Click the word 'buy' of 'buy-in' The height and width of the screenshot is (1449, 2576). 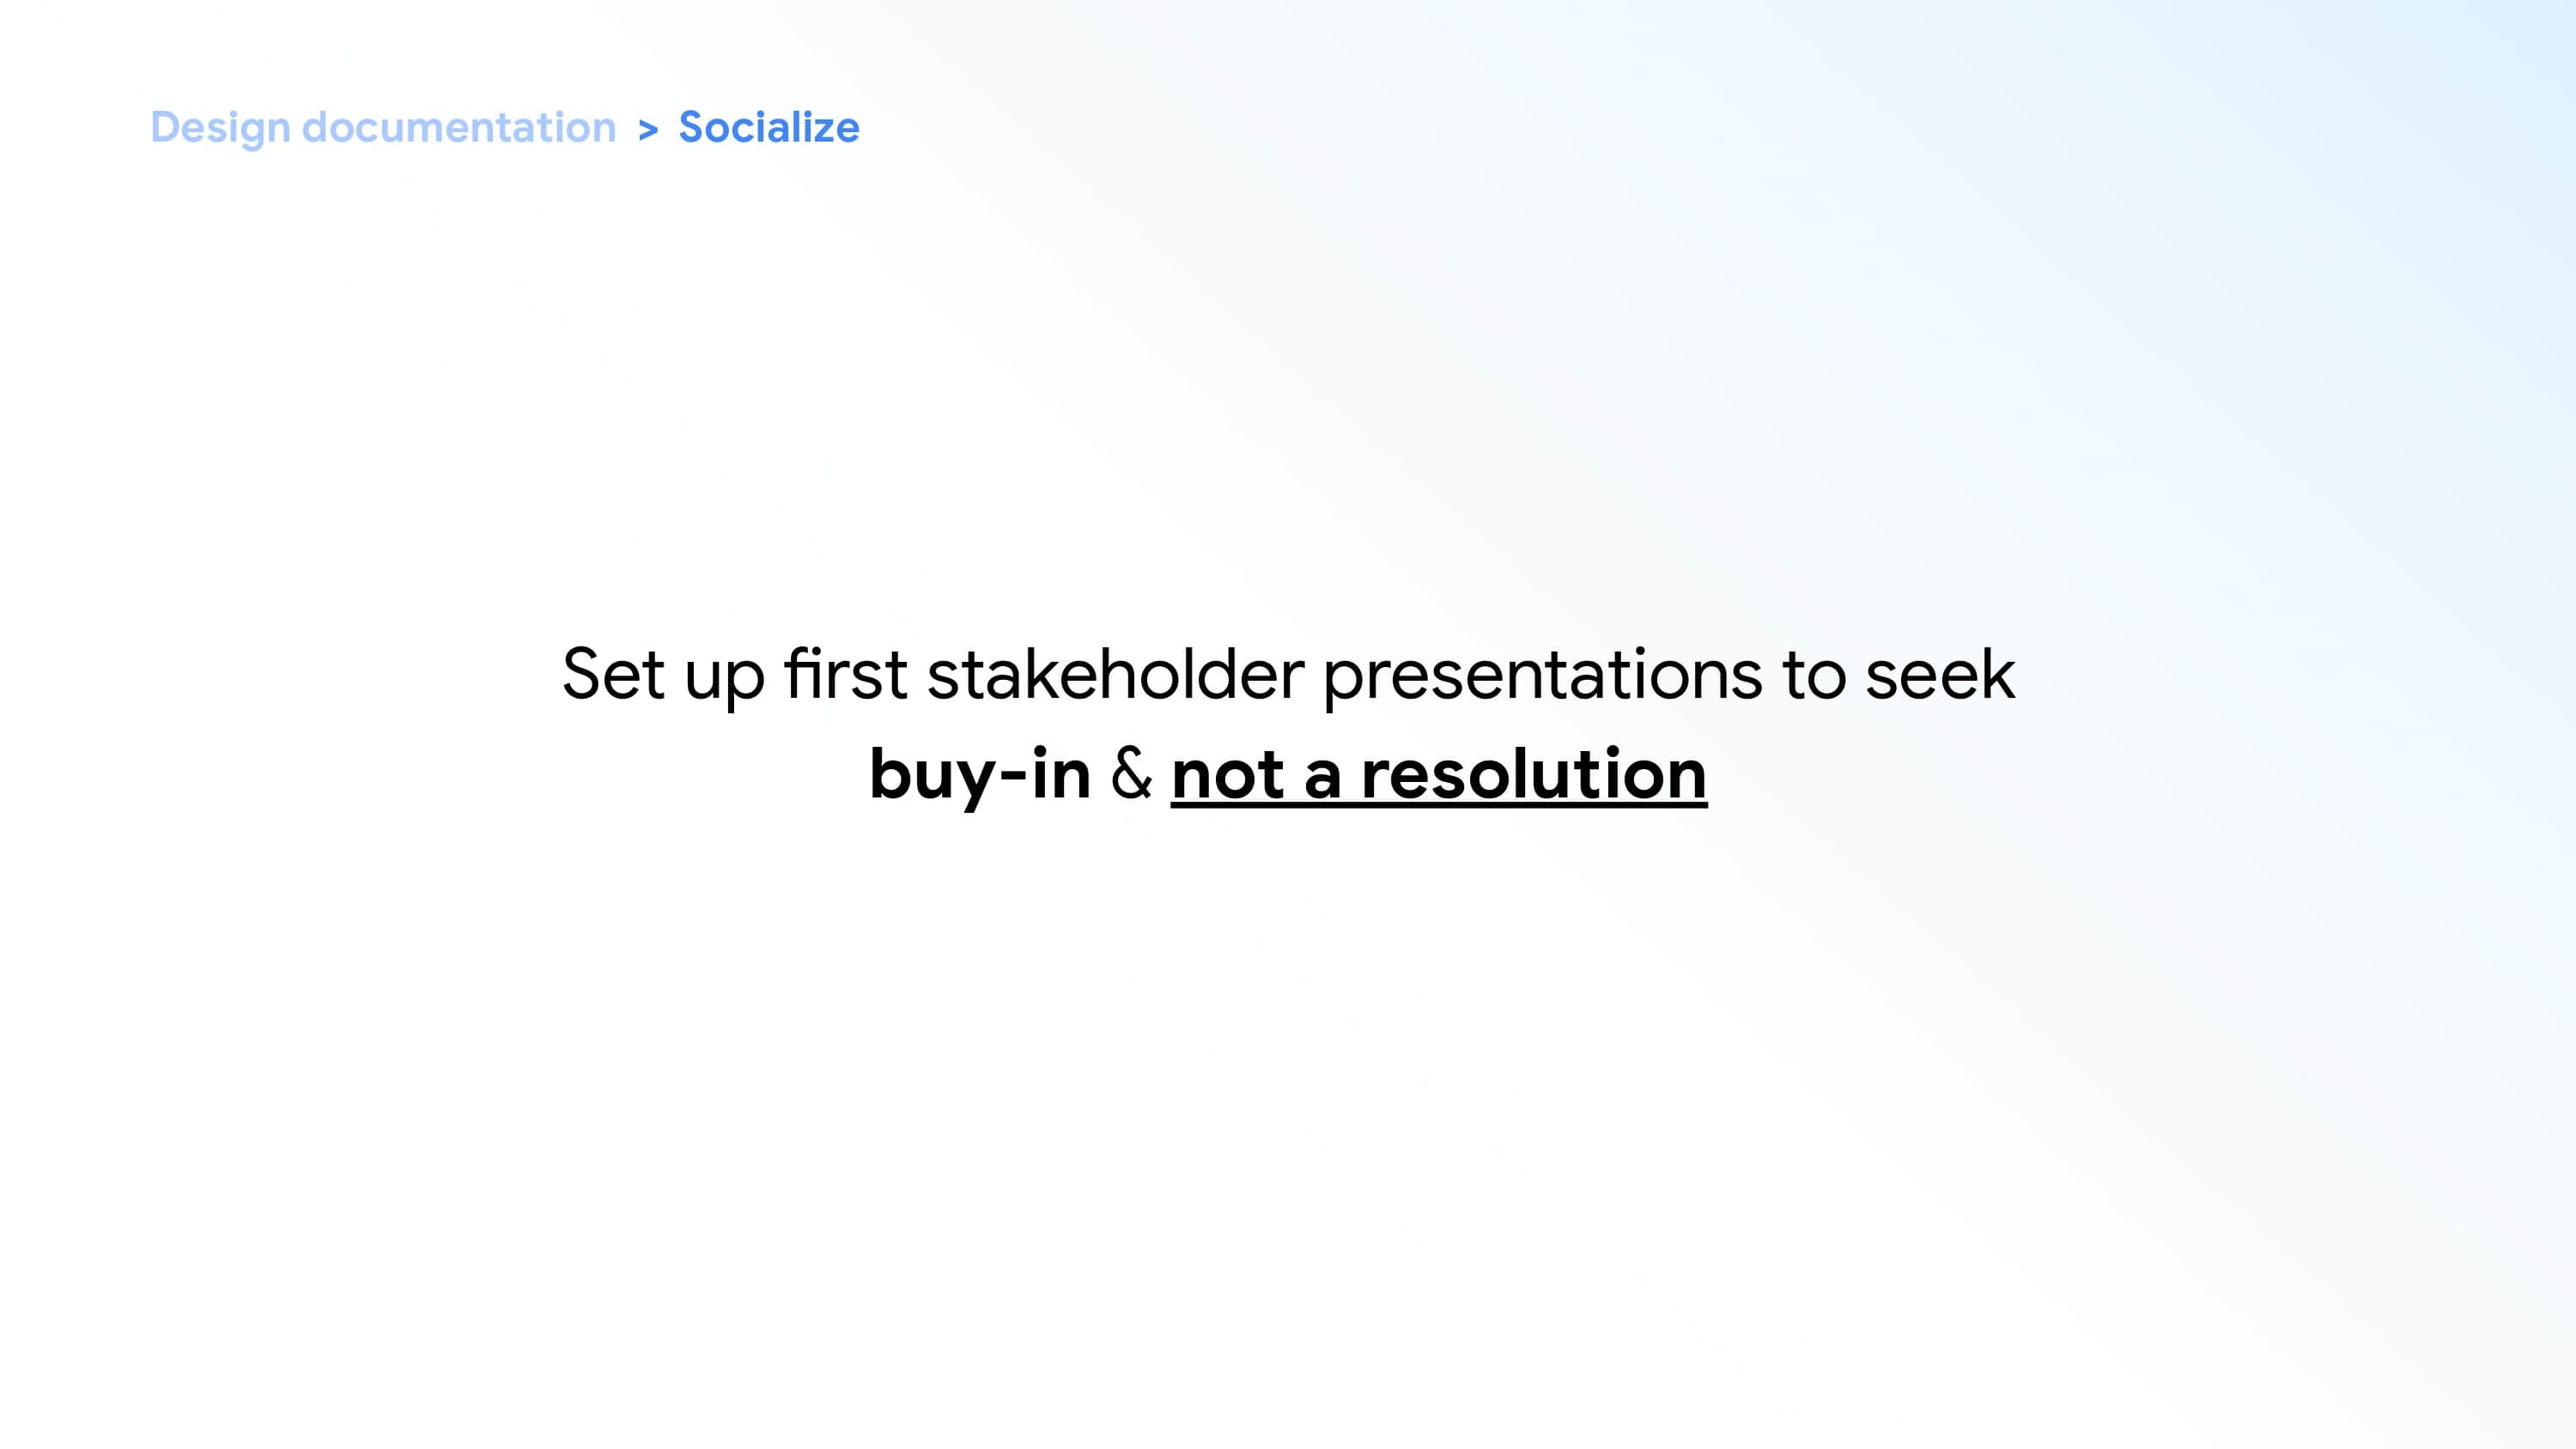click(x=932, y=776)
